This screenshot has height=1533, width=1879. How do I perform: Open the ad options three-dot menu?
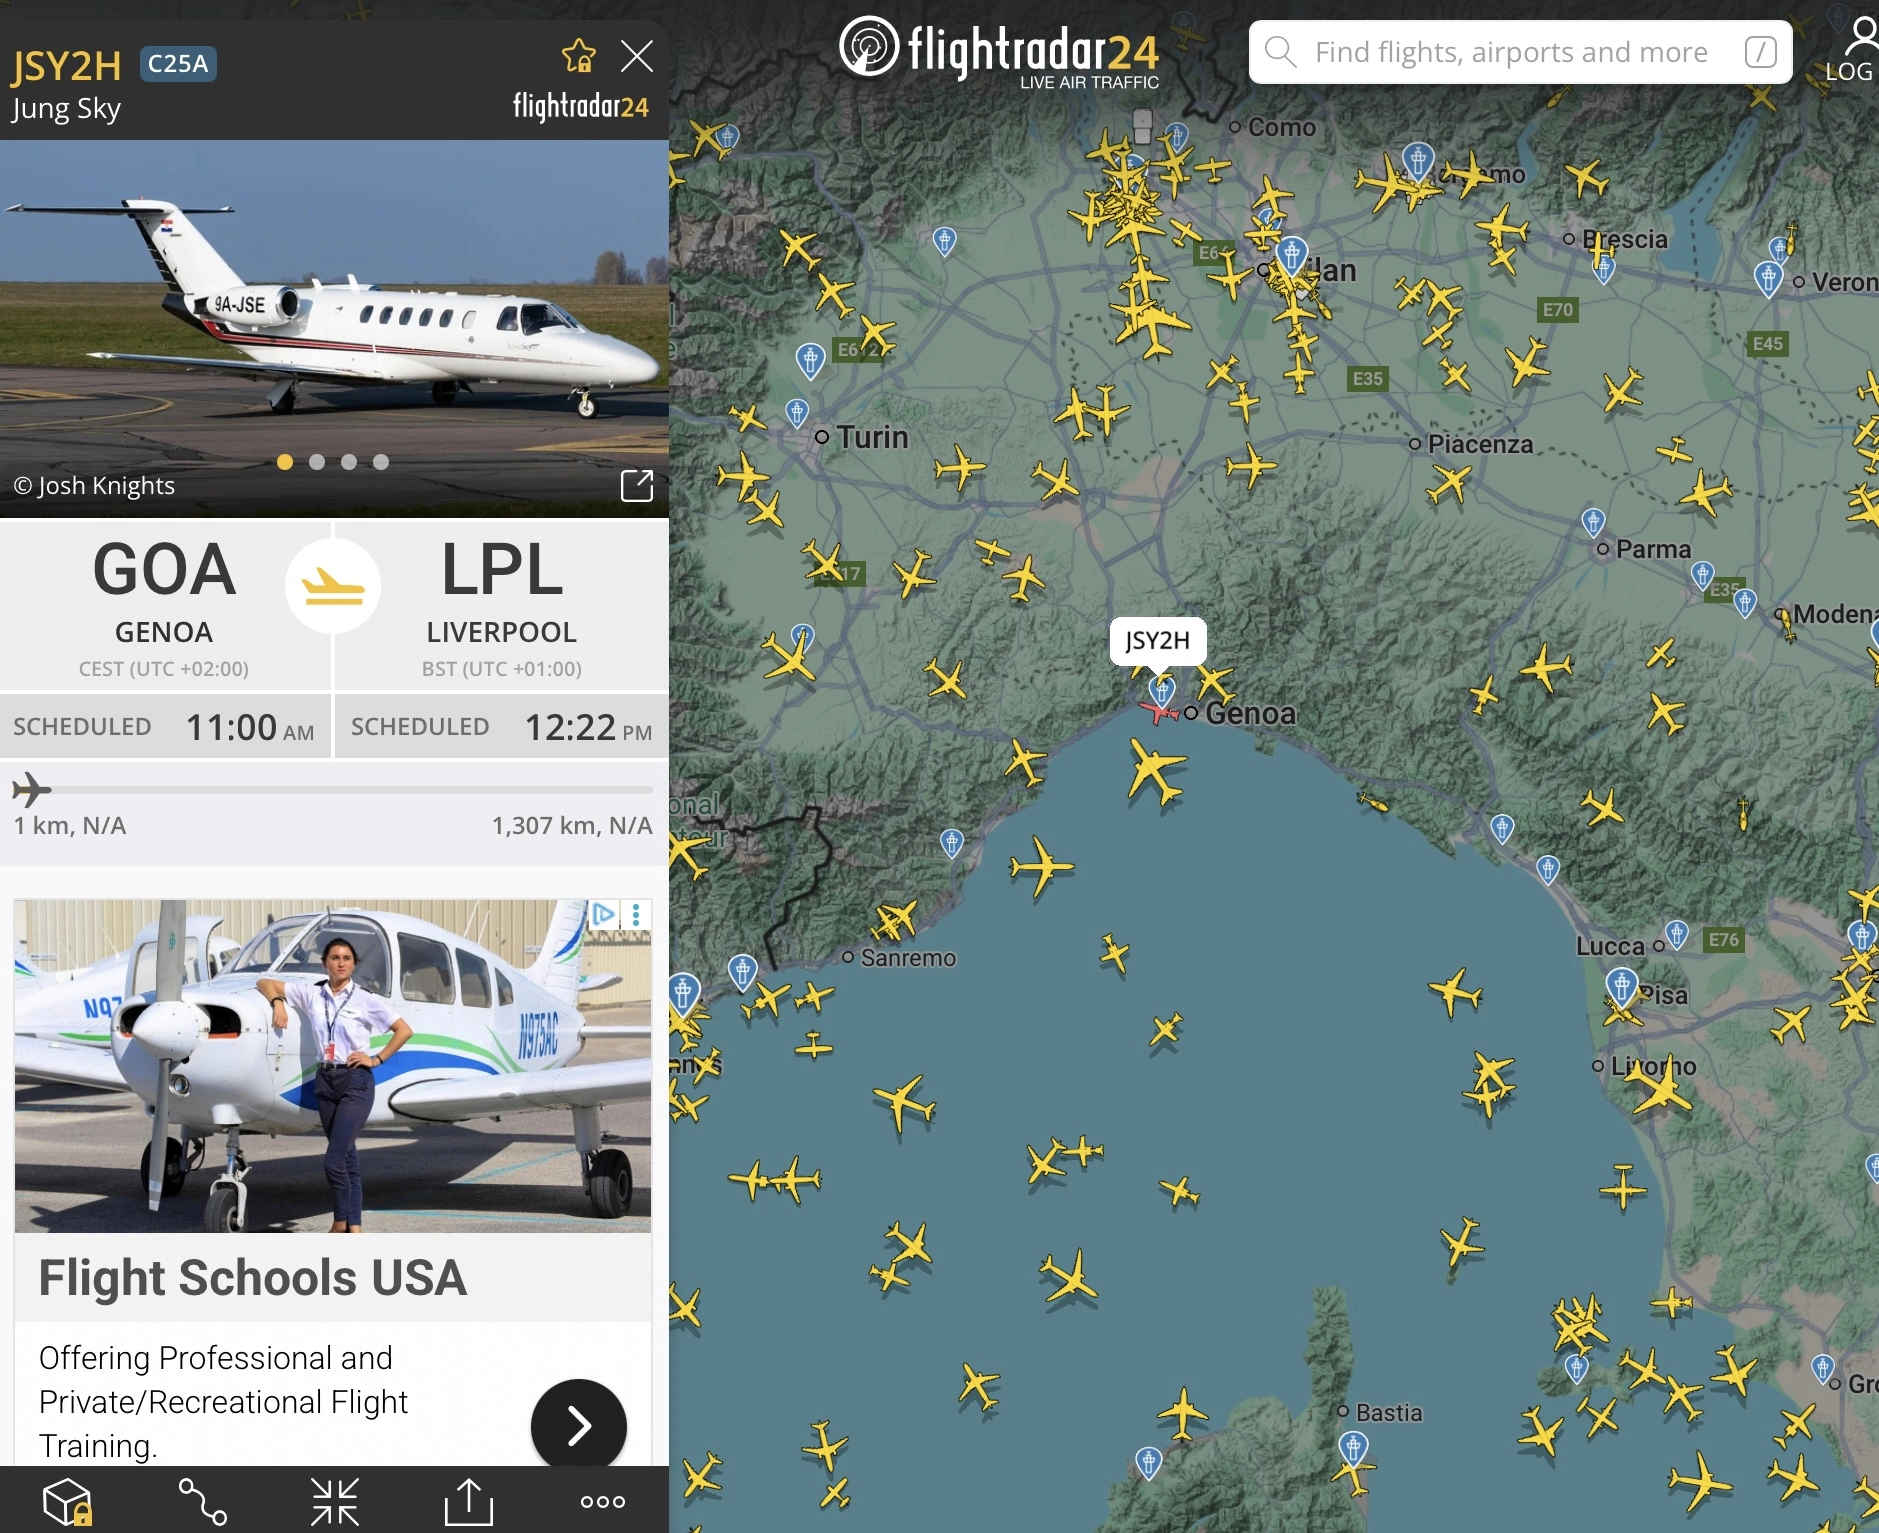(636, 915)
